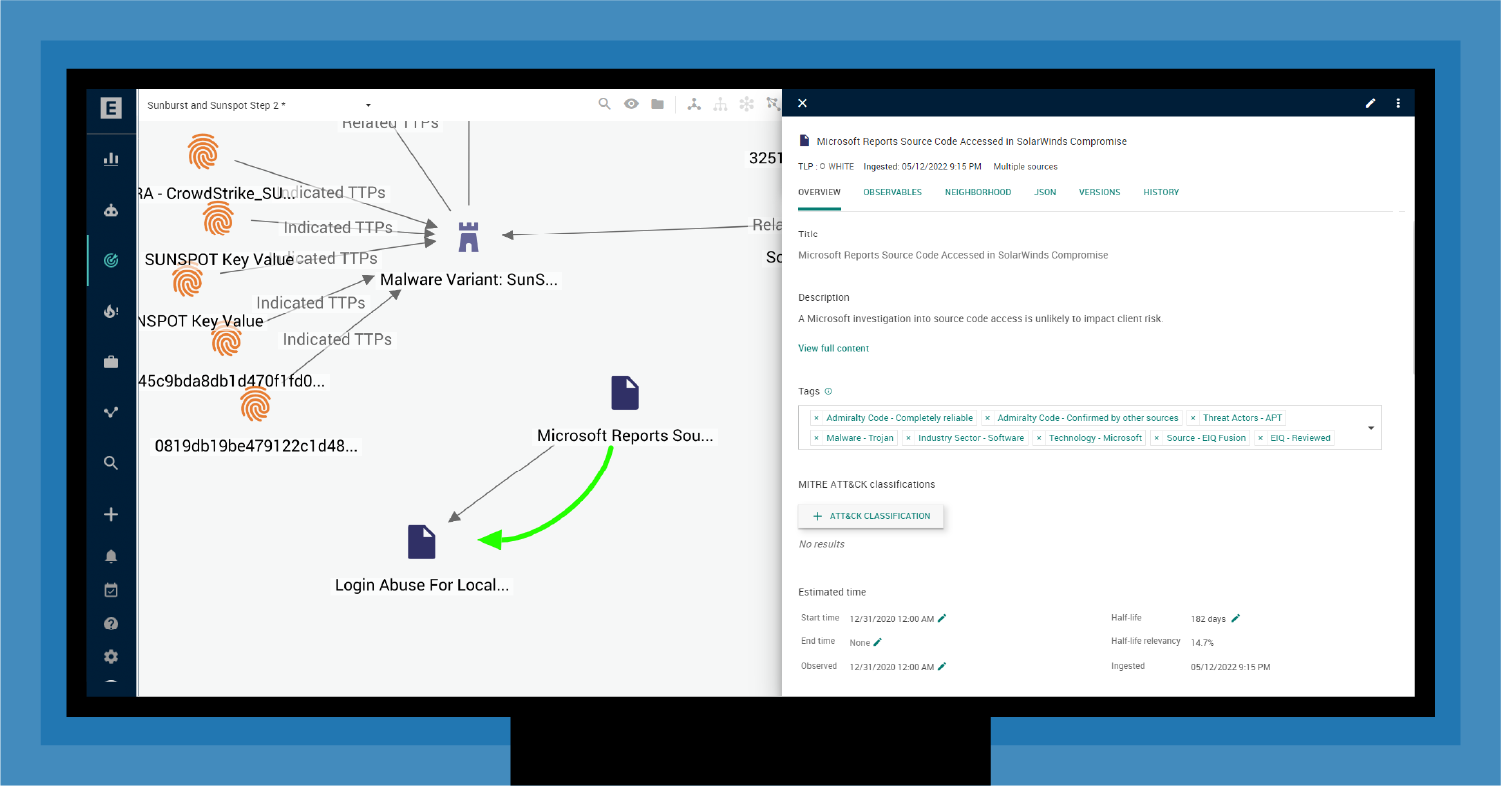Search the graph using toolbar magnifier
The height and width of the screenshot is (786, 1501).
(605, 104)
